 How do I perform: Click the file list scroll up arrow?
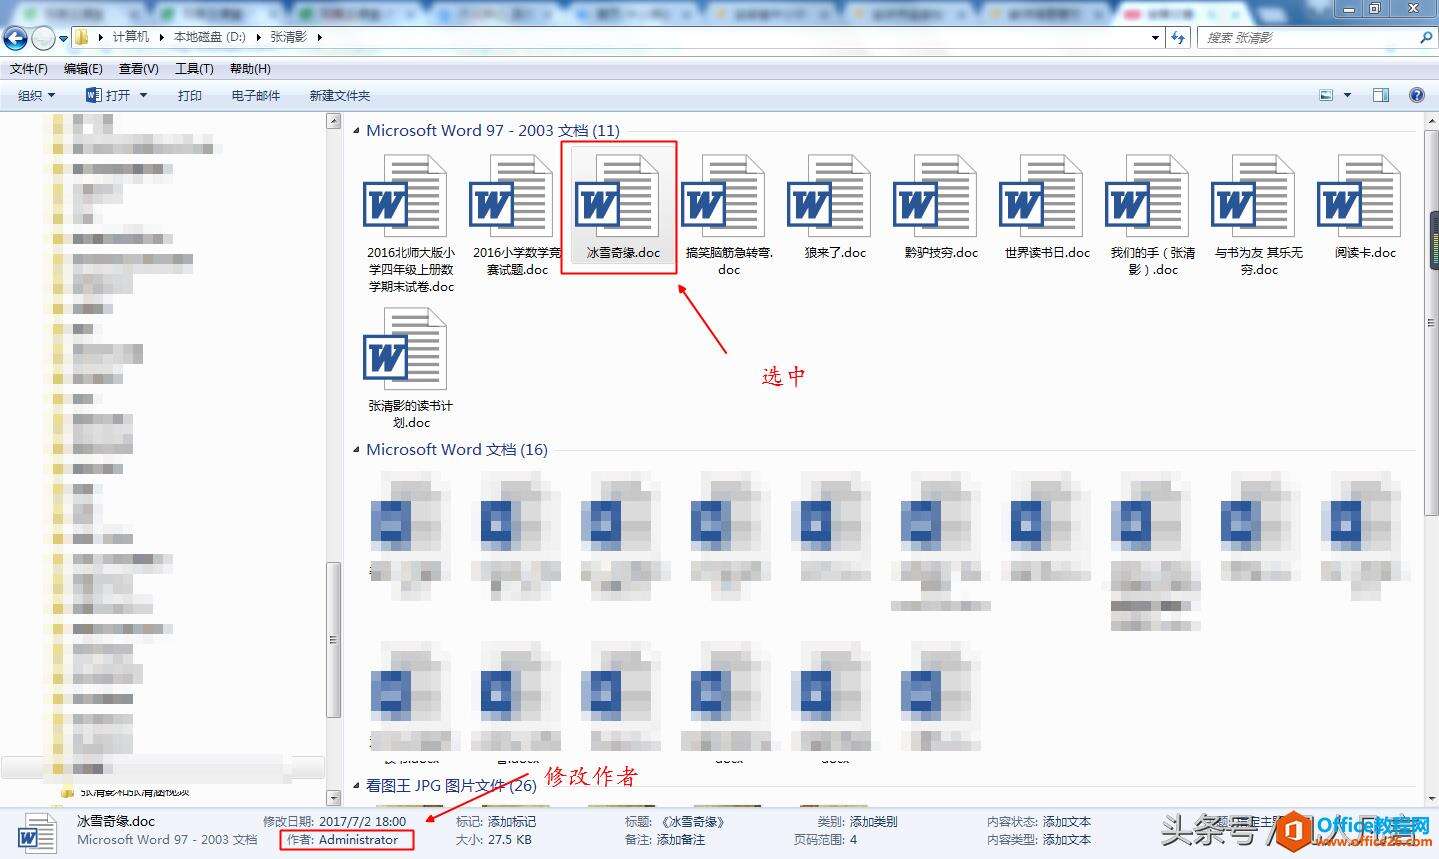tap(1431, 121)
